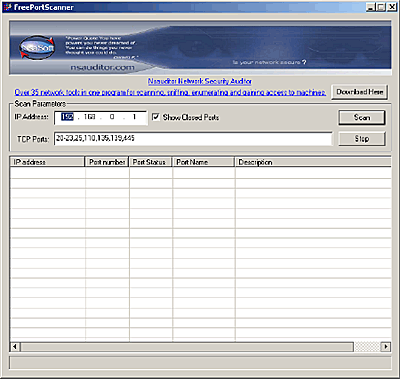Image resolution: width=400 pixels, height=379 pixels.
Task: Click the 'TCP Ports:' label
Action: tap(33, 139)
